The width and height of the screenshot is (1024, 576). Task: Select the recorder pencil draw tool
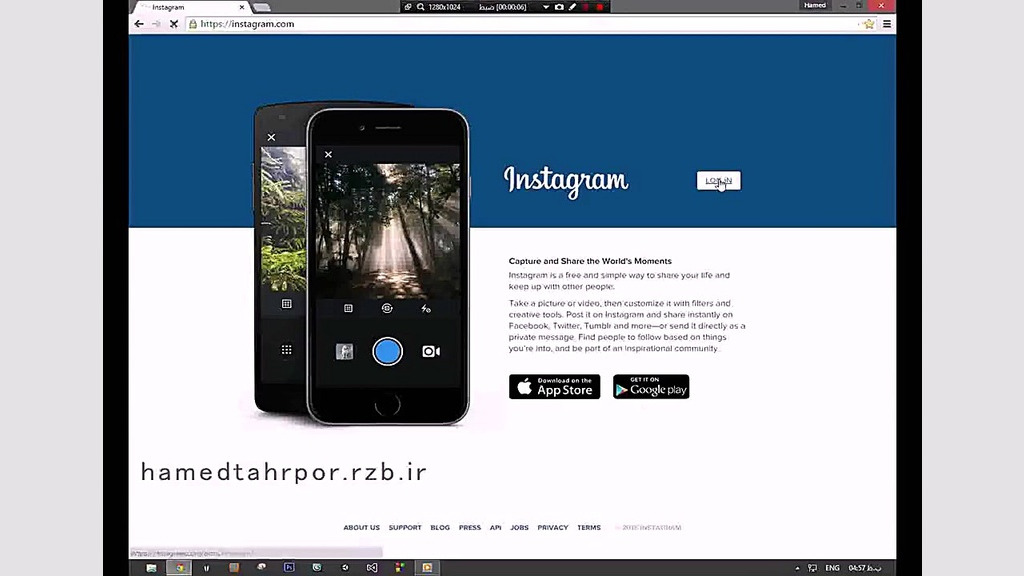pyautogui.click(x=573, y=7)
